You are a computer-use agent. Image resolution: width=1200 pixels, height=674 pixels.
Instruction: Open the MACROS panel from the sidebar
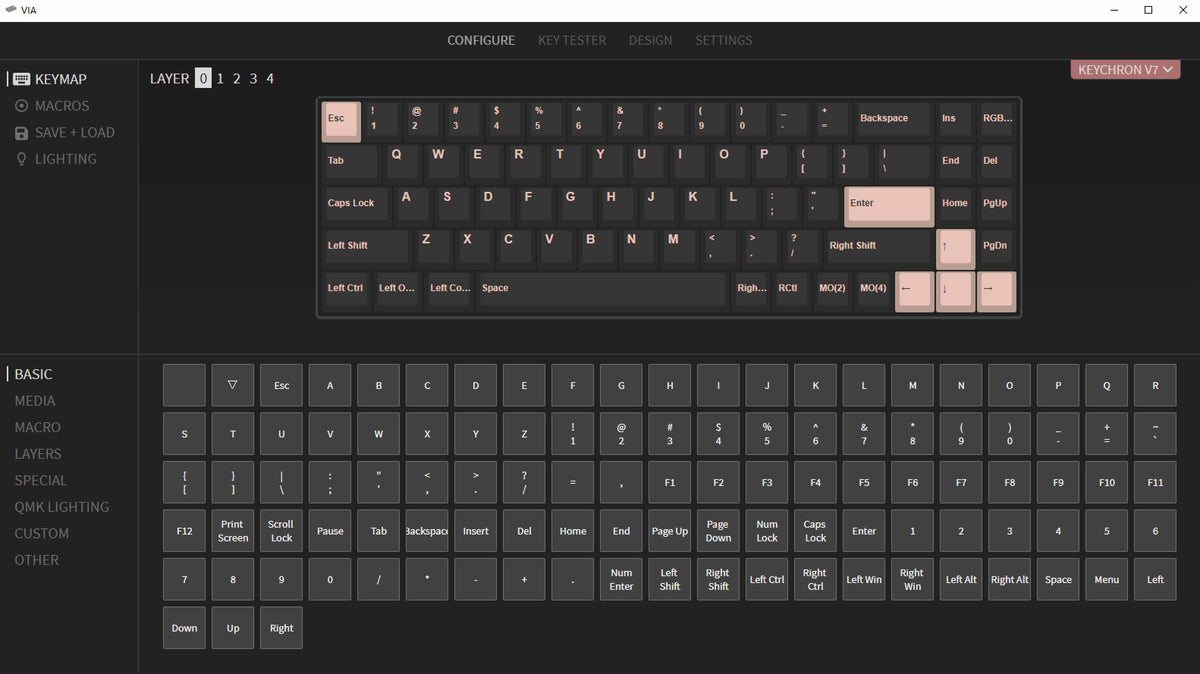point(21,105)
